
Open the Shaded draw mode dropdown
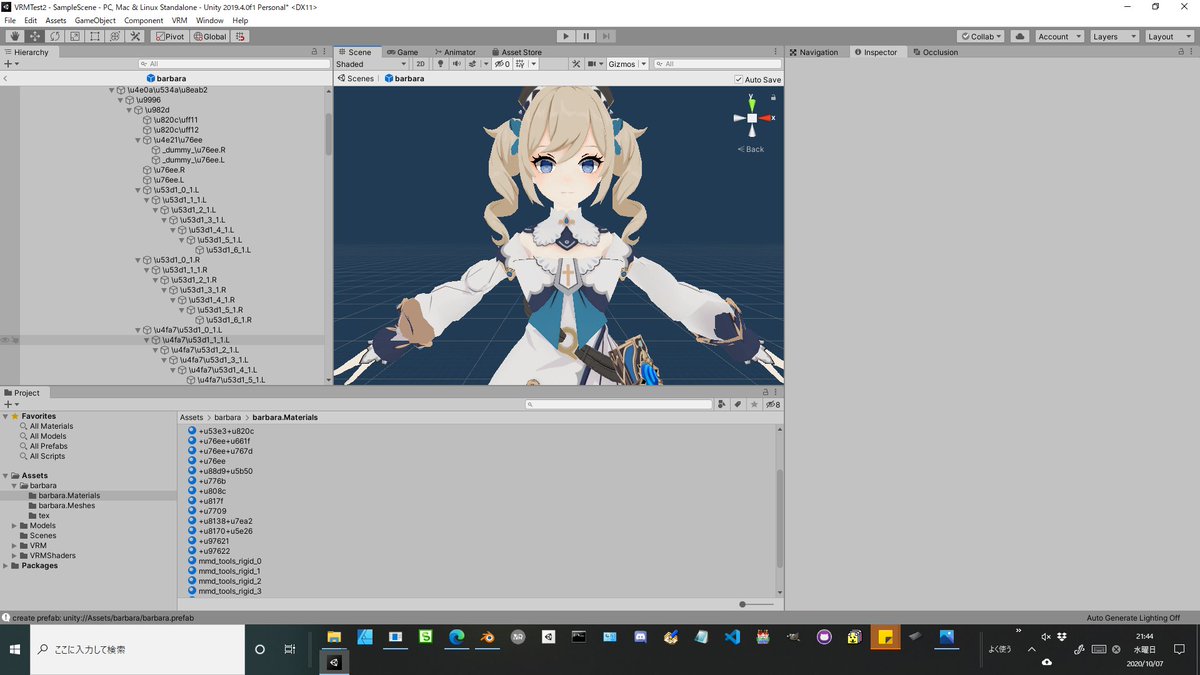point(371,64)
